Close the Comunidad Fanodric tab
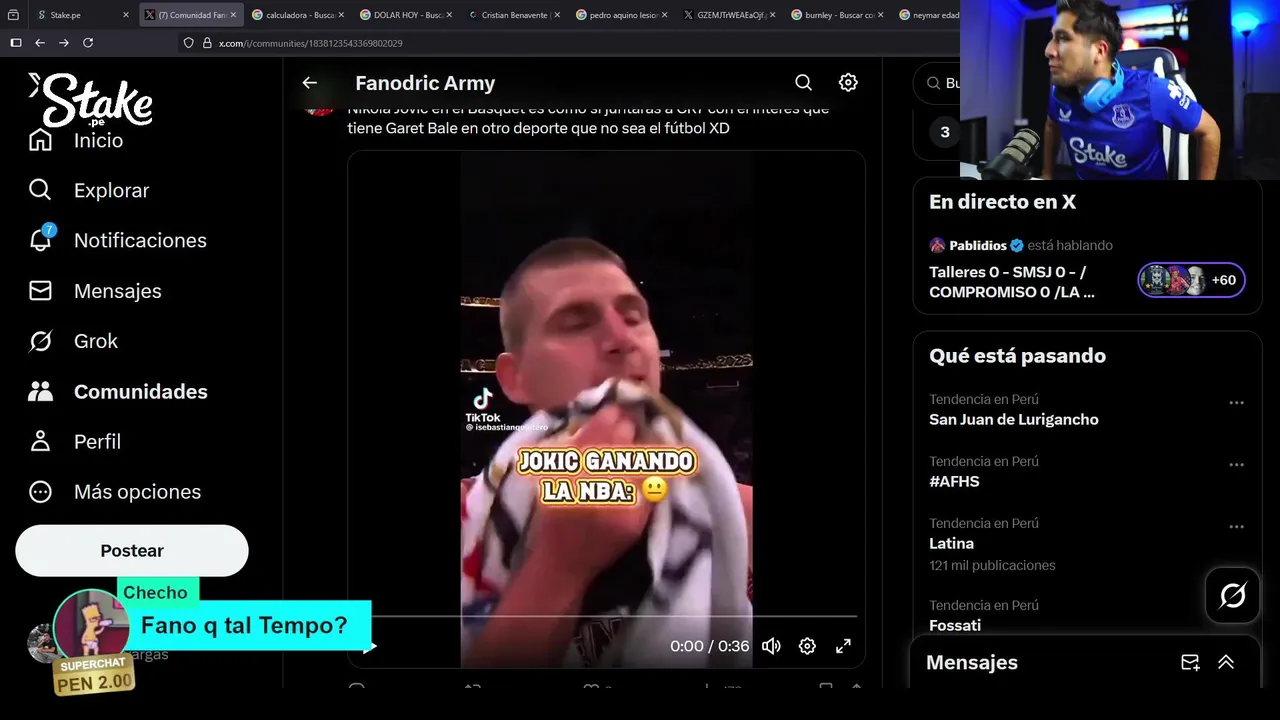 233,15
